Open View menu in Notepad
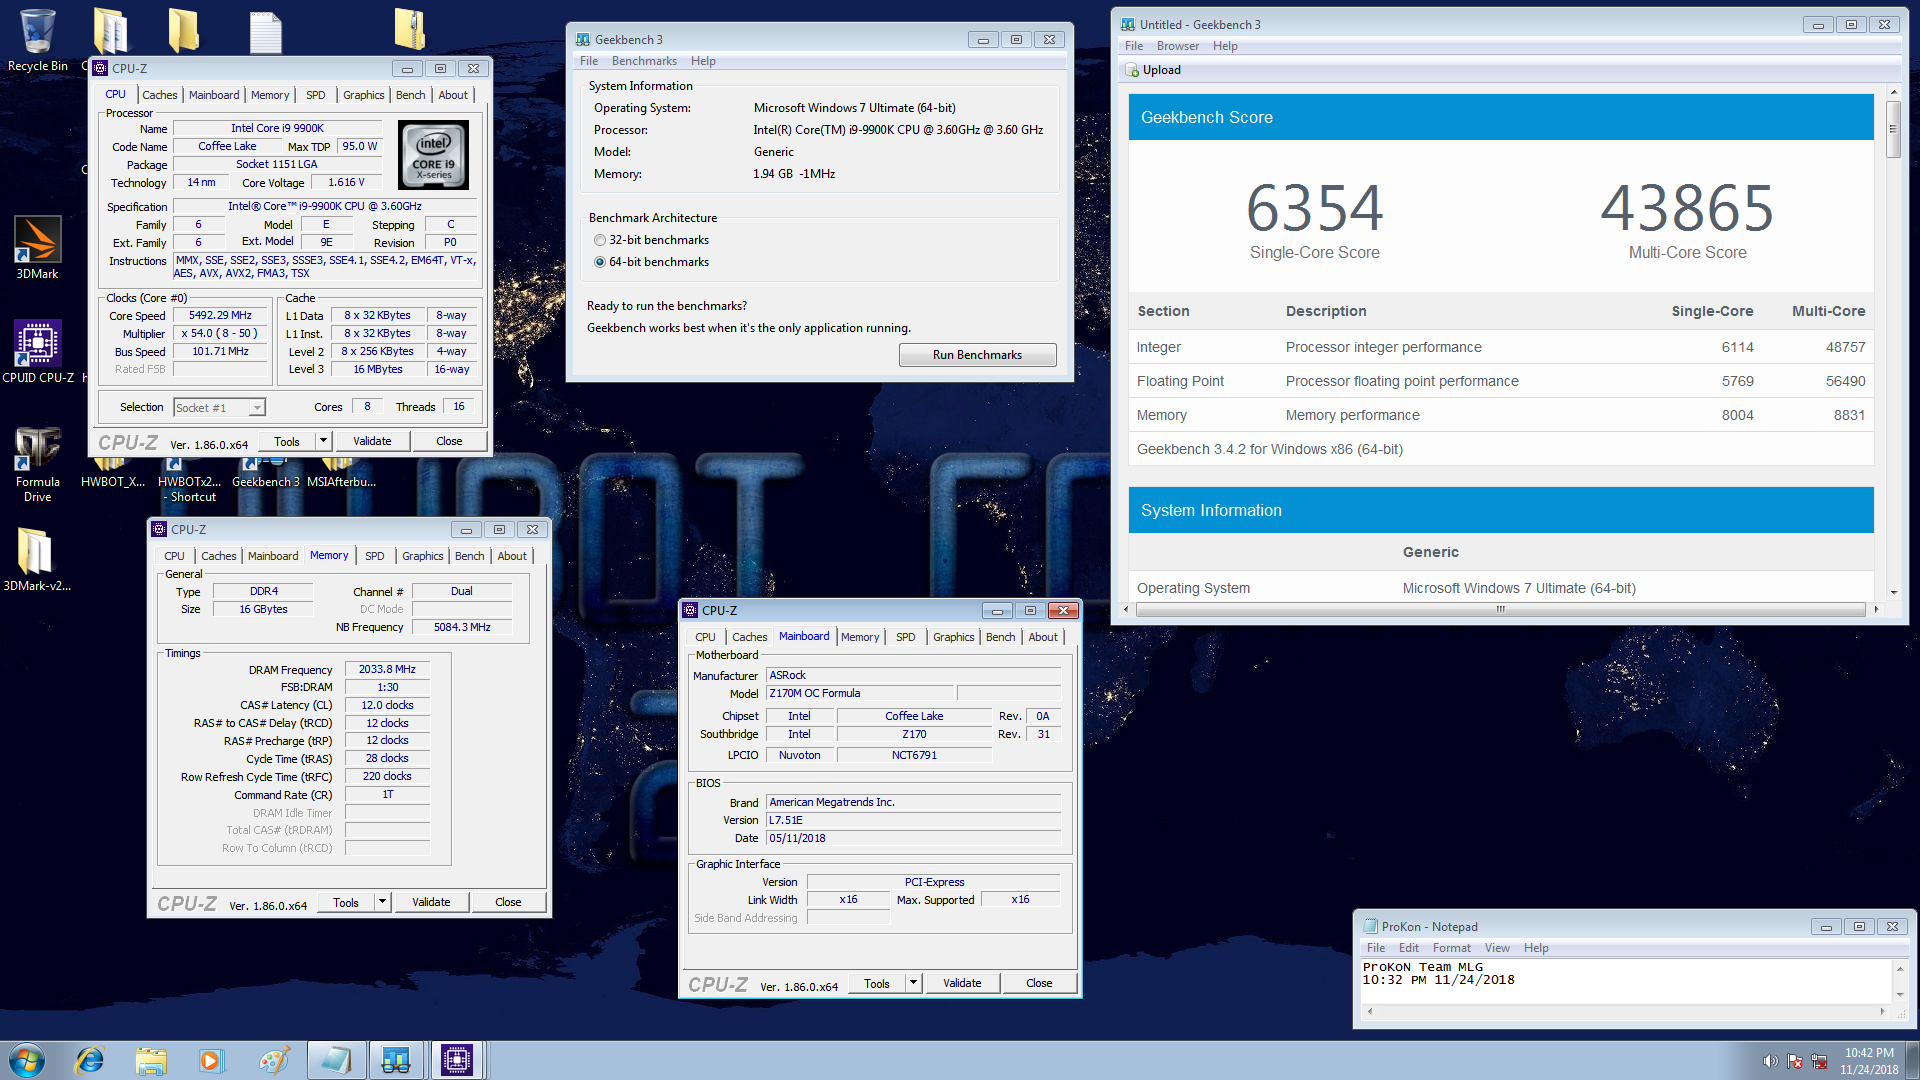 coord(1497,948)
